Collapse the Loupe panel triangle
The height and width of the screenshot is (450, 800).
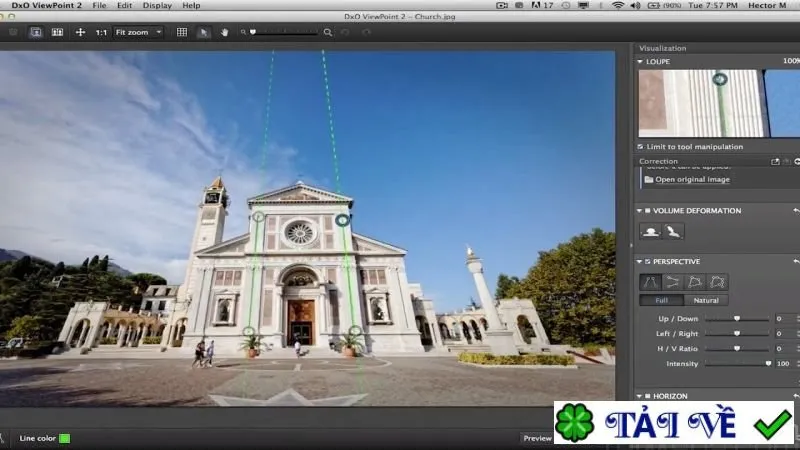point(640,62)
